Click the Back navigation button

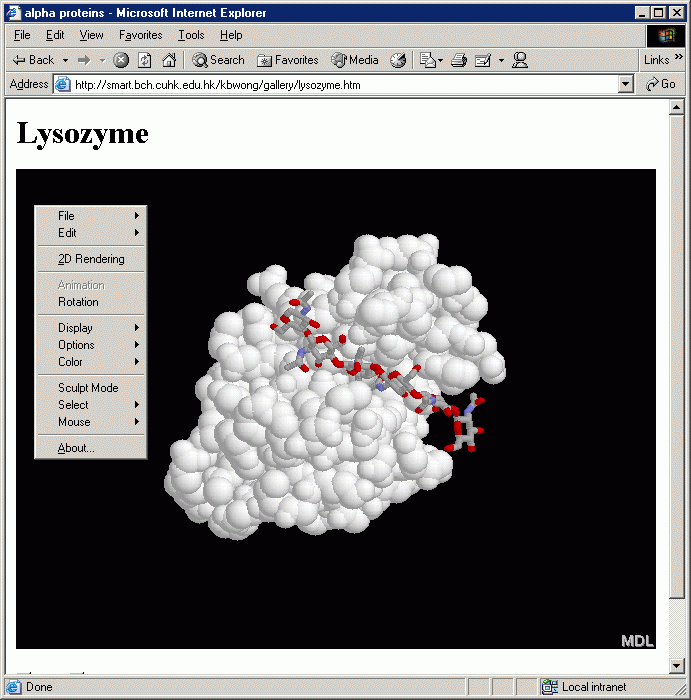pyautogui.click(x=33, y=60)
